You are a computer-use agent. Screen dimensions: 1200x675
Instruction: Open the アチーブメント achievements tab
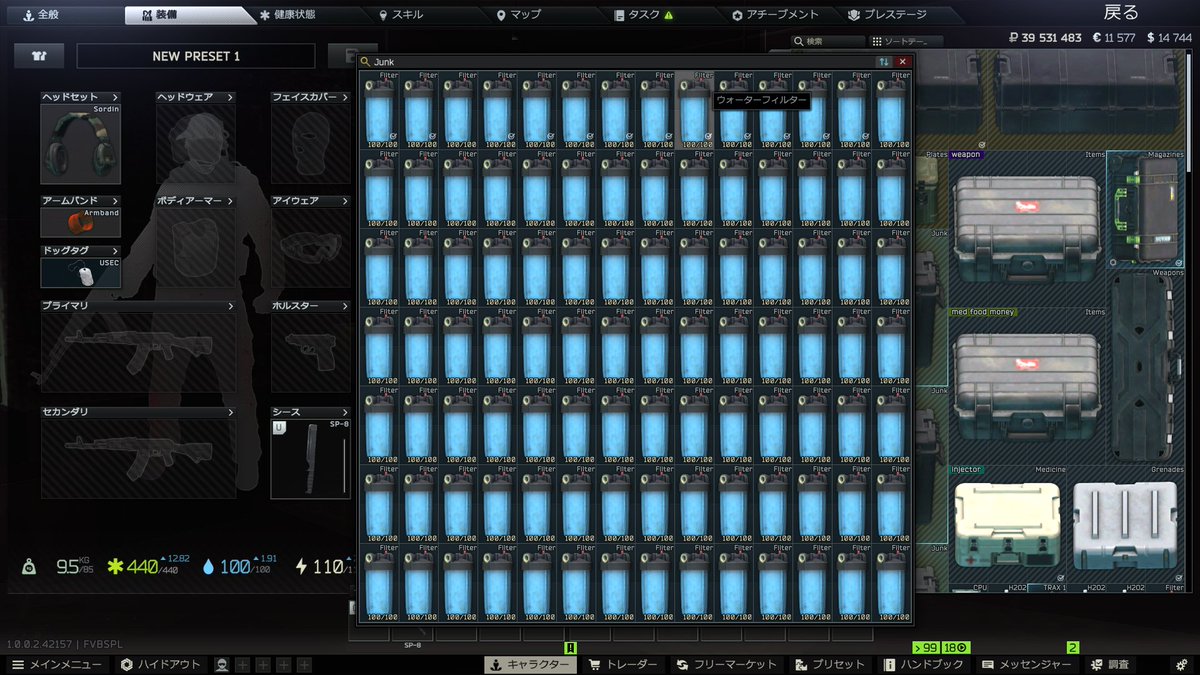tap(783, 15)
